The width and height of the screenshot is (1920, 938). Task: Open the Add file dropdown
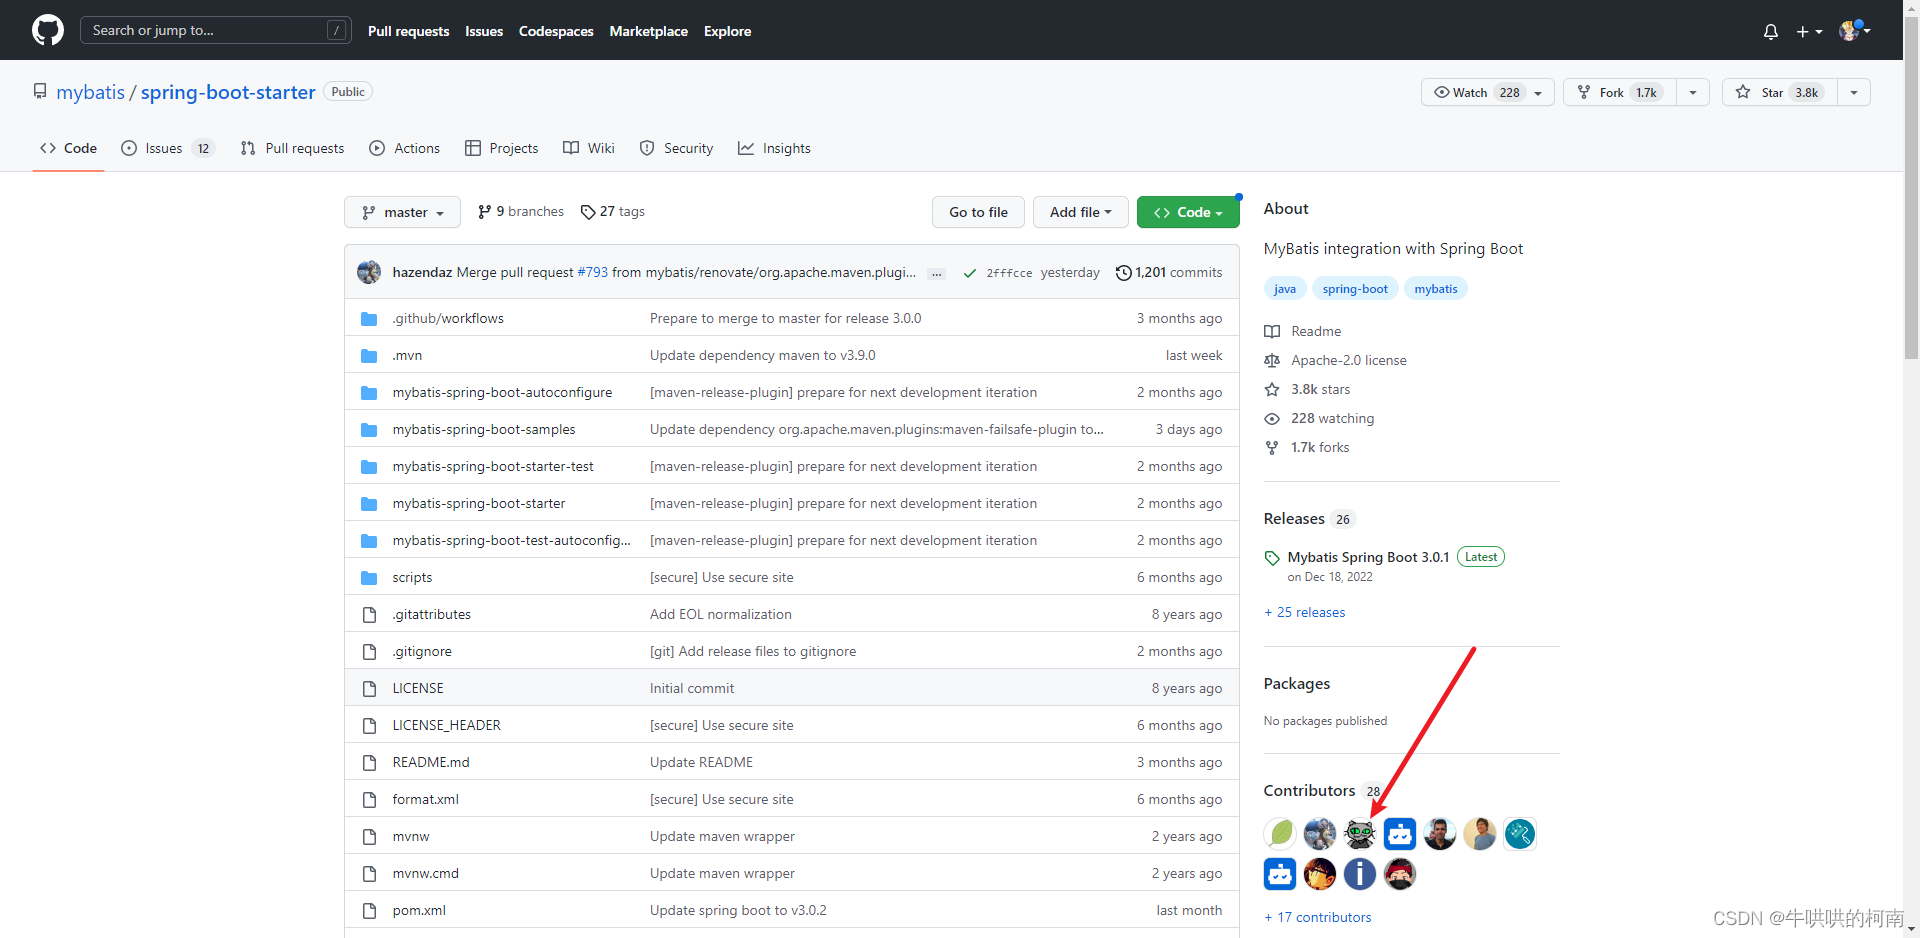click(1080, 212)
